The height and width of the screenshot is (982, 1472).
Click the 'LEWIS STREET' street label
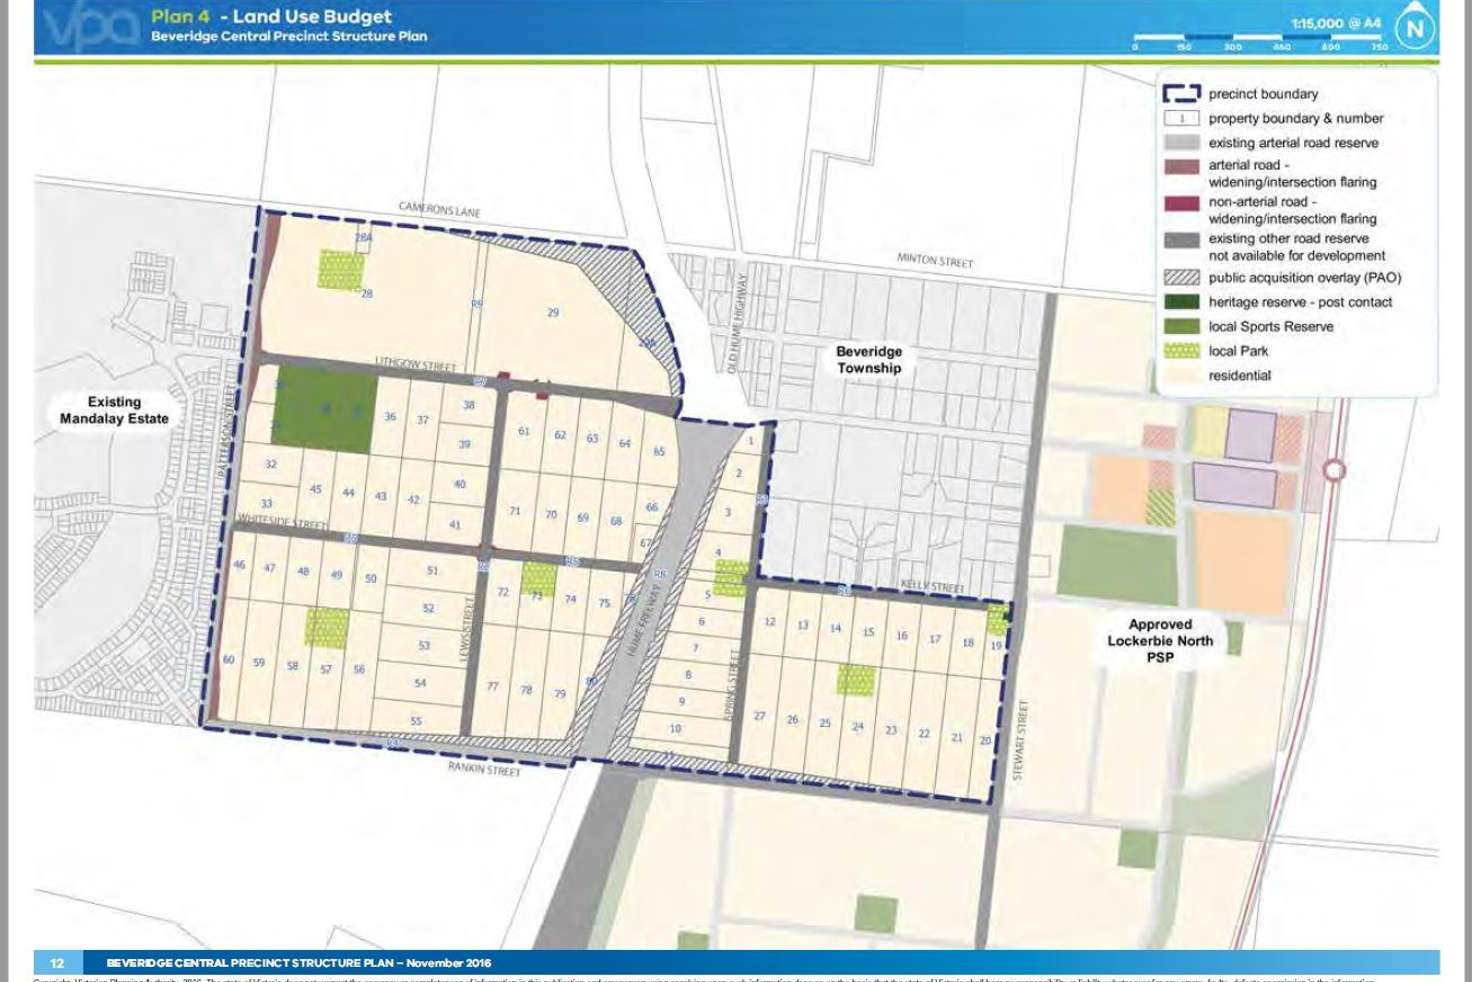465,629
